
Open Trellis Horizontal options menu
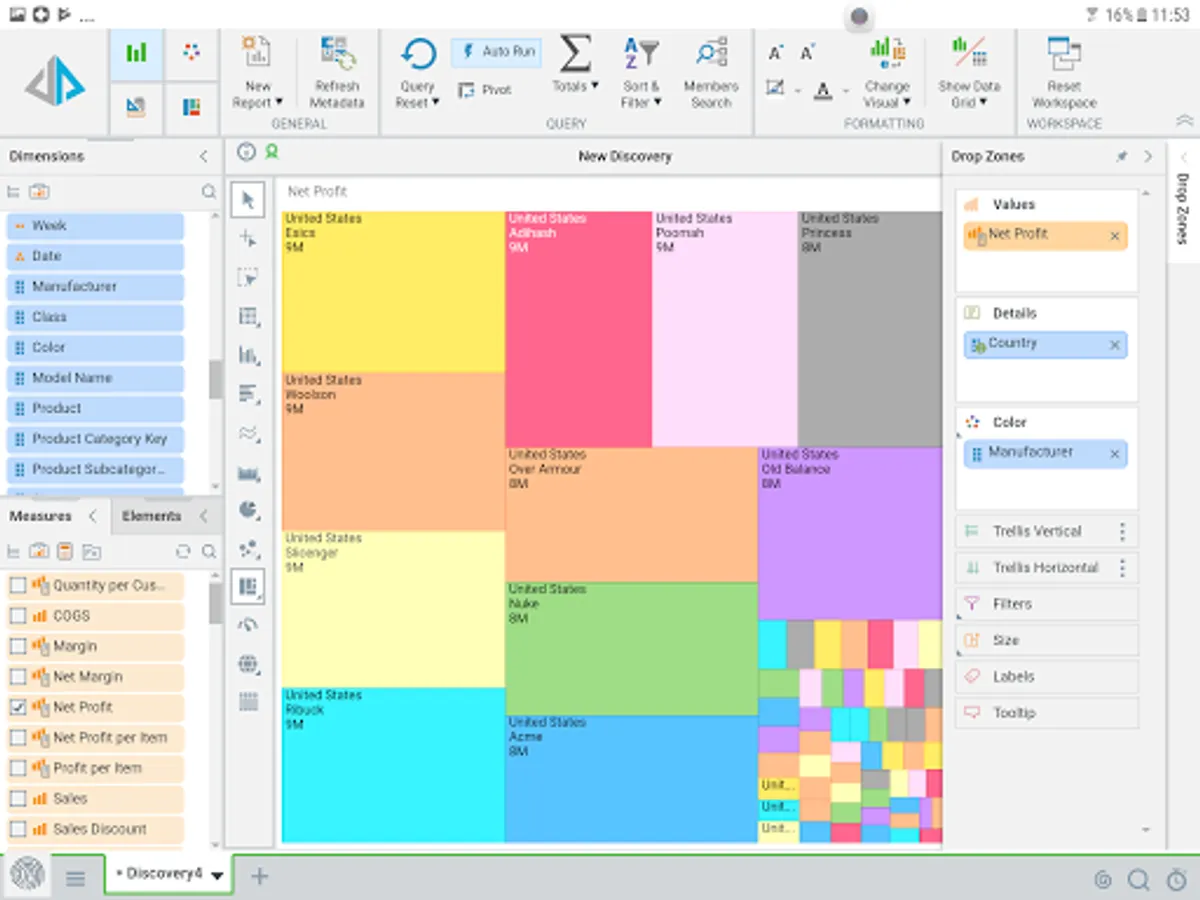(x=1122, y=568)
